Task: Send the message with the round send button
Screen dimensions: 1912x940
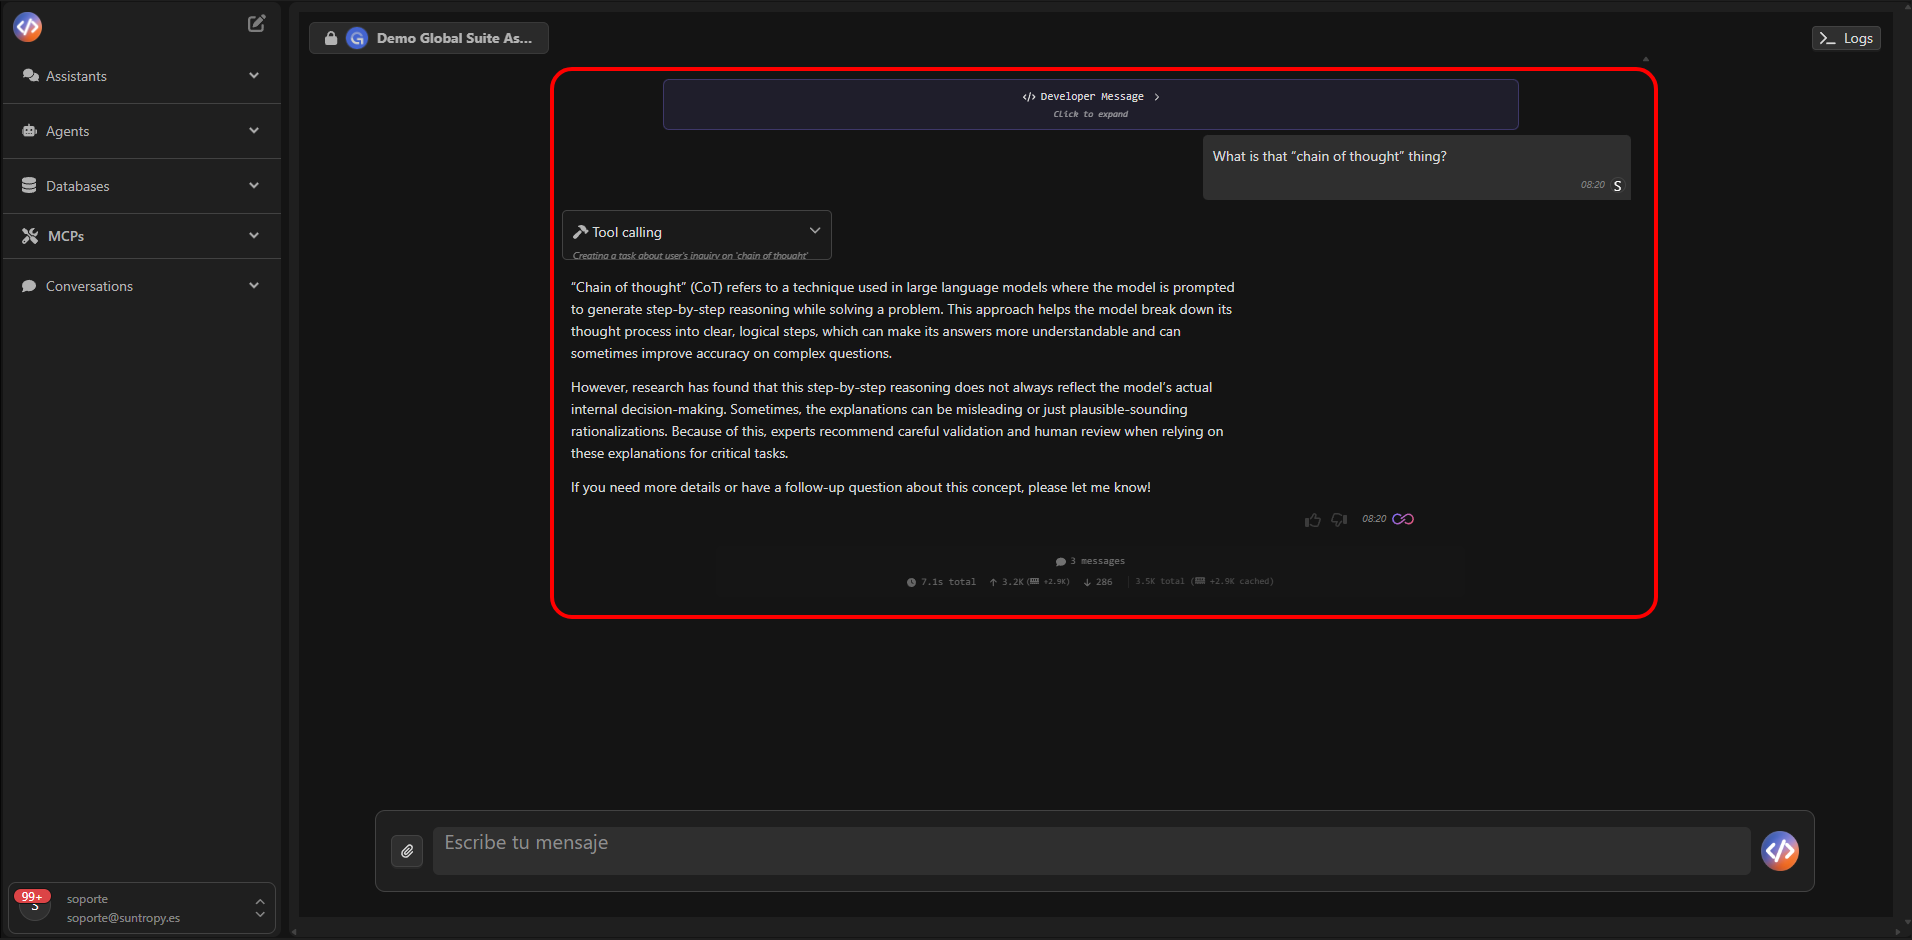Action: [x=1780, y=851]
